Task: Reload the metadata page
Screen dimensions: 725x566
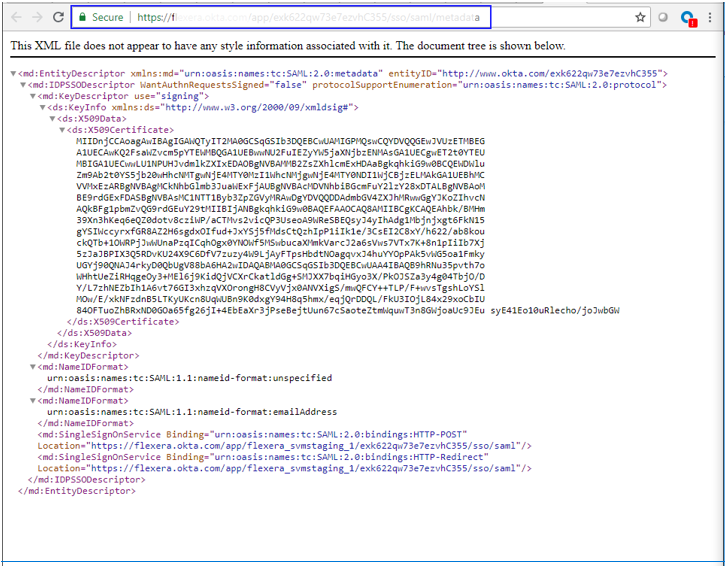Action: coord(59,17)
